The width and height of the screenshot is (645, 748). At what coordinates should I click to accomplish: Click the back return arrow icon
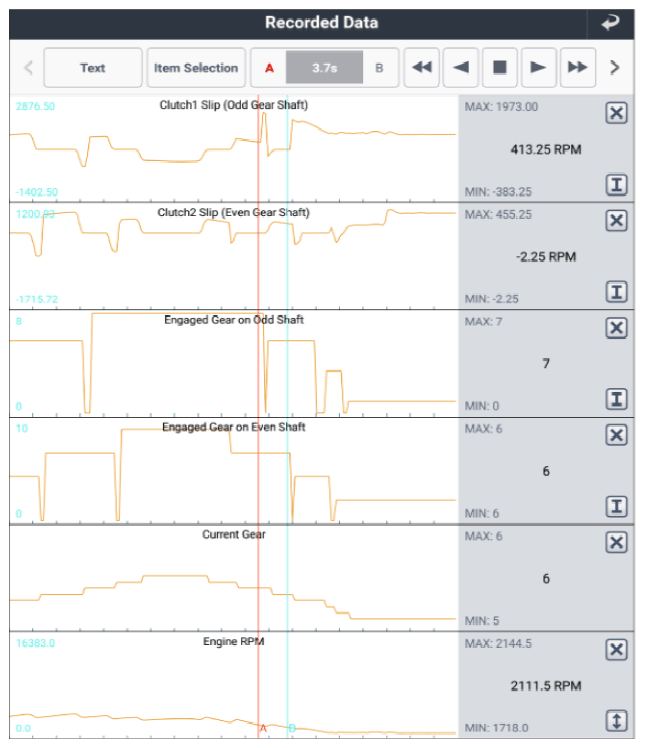[x=610, y=23]
